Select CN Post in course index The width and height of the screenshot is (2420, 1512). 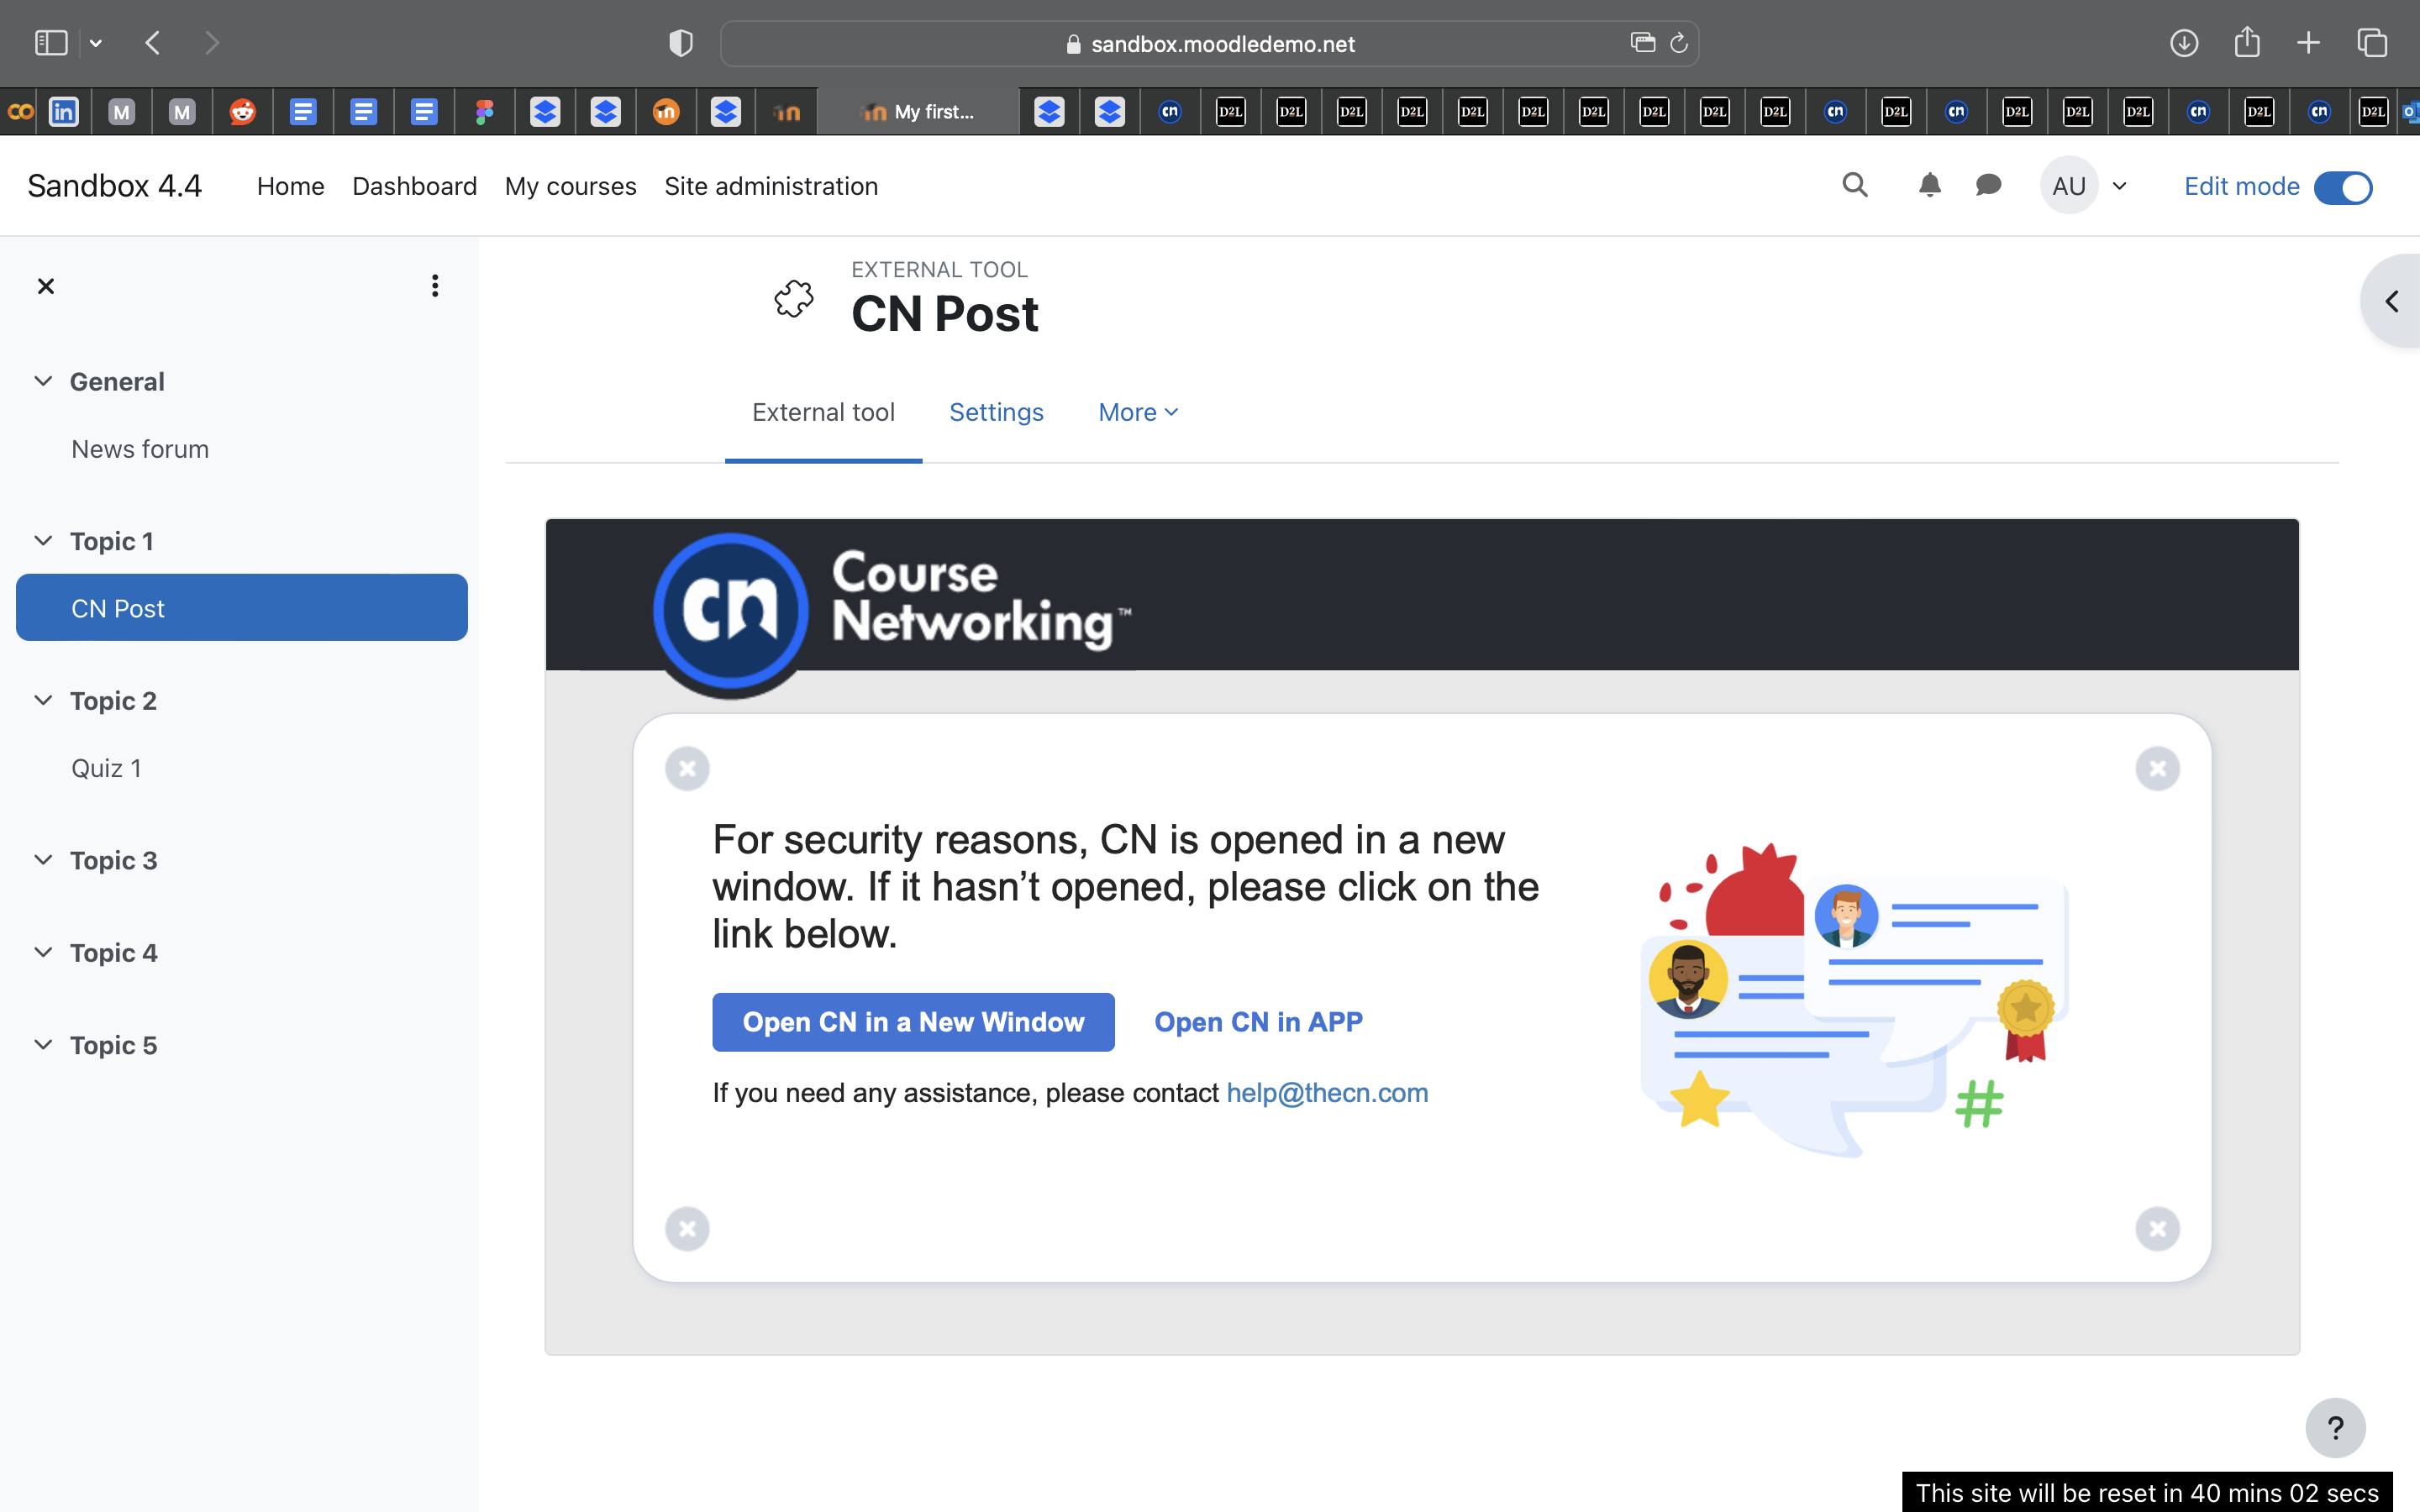pyautogui.click(x=242, y=607)
